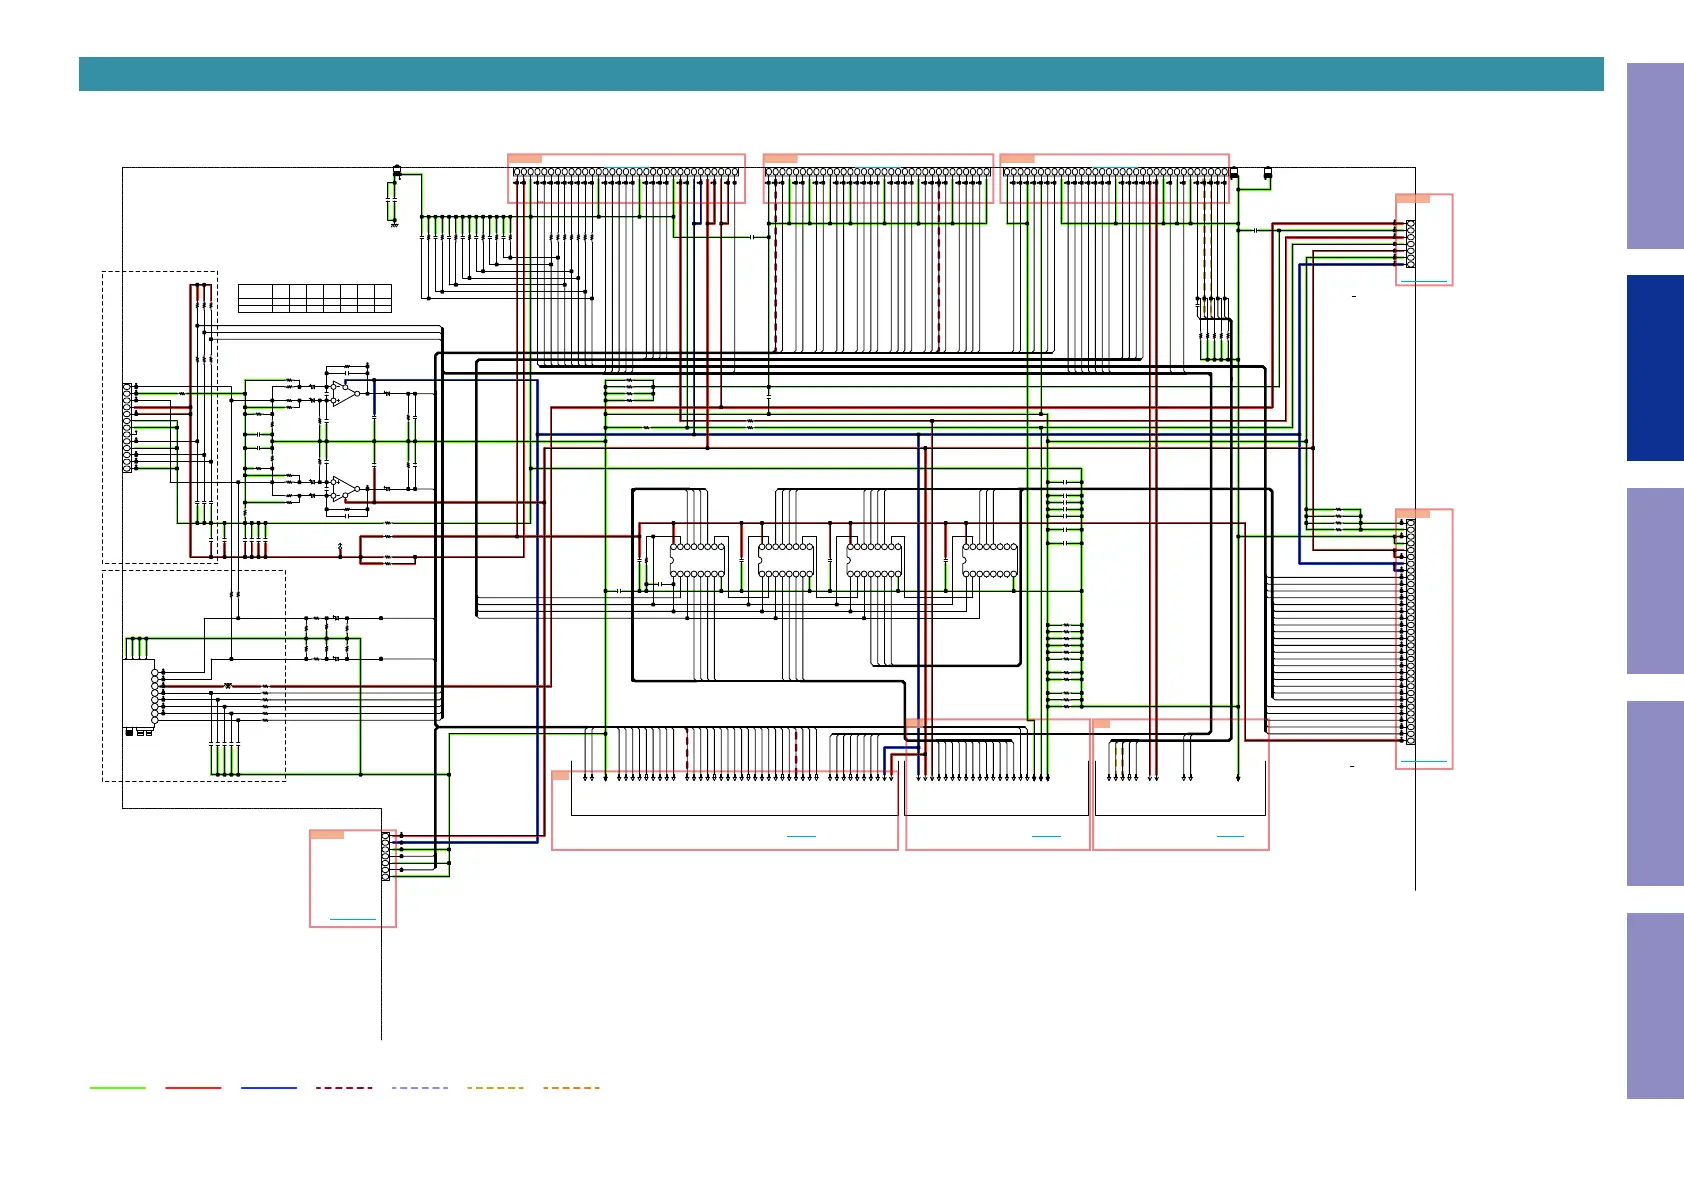The width and height of the screenshot is (1684, 1191).
Task: Follow the cyan link in the bottom-left pink connector box
Action: coord(352,919)
